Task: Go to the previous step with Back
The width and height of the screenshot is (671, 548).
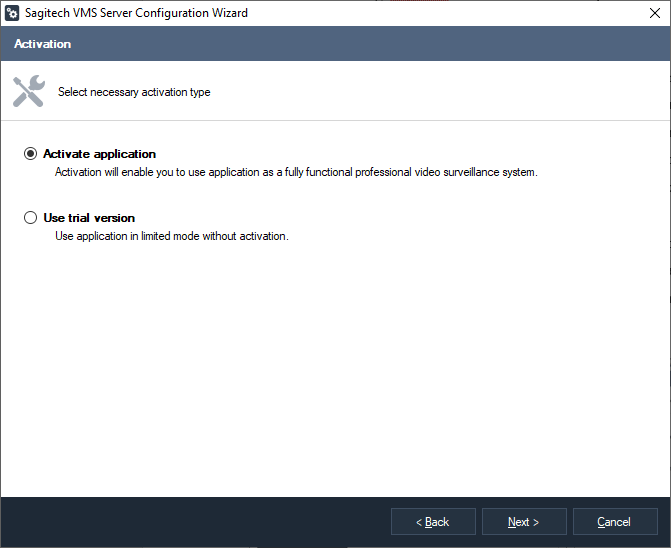Action: [433, 522]
